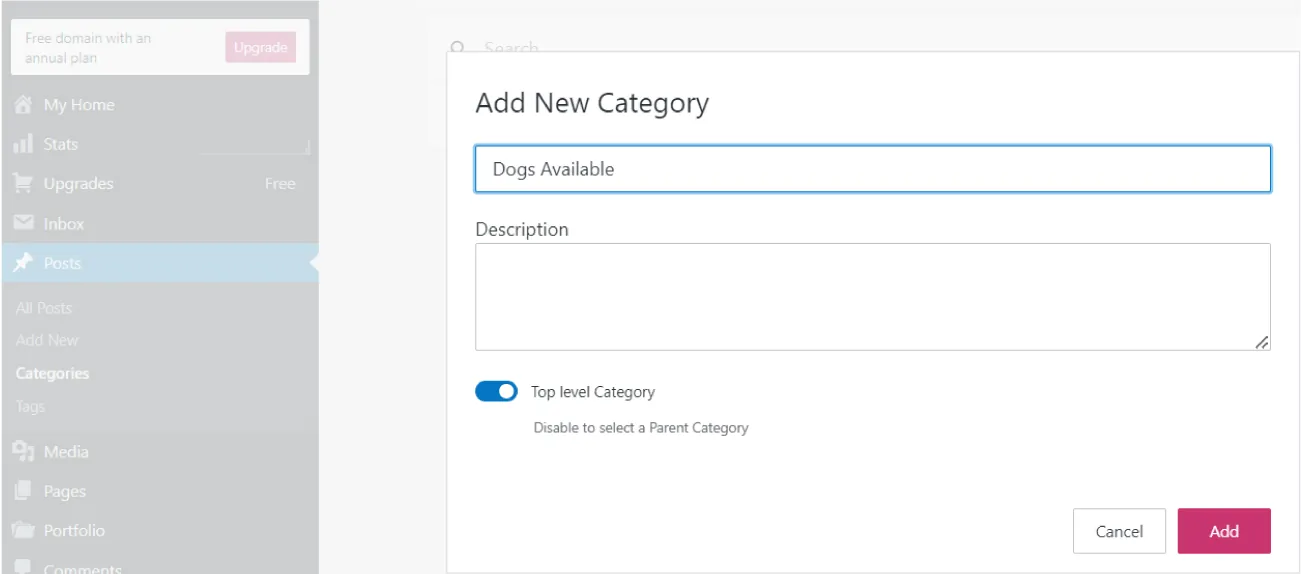
Task: Click the Upgrades shopping cart icon
Action: pos(23,184)
